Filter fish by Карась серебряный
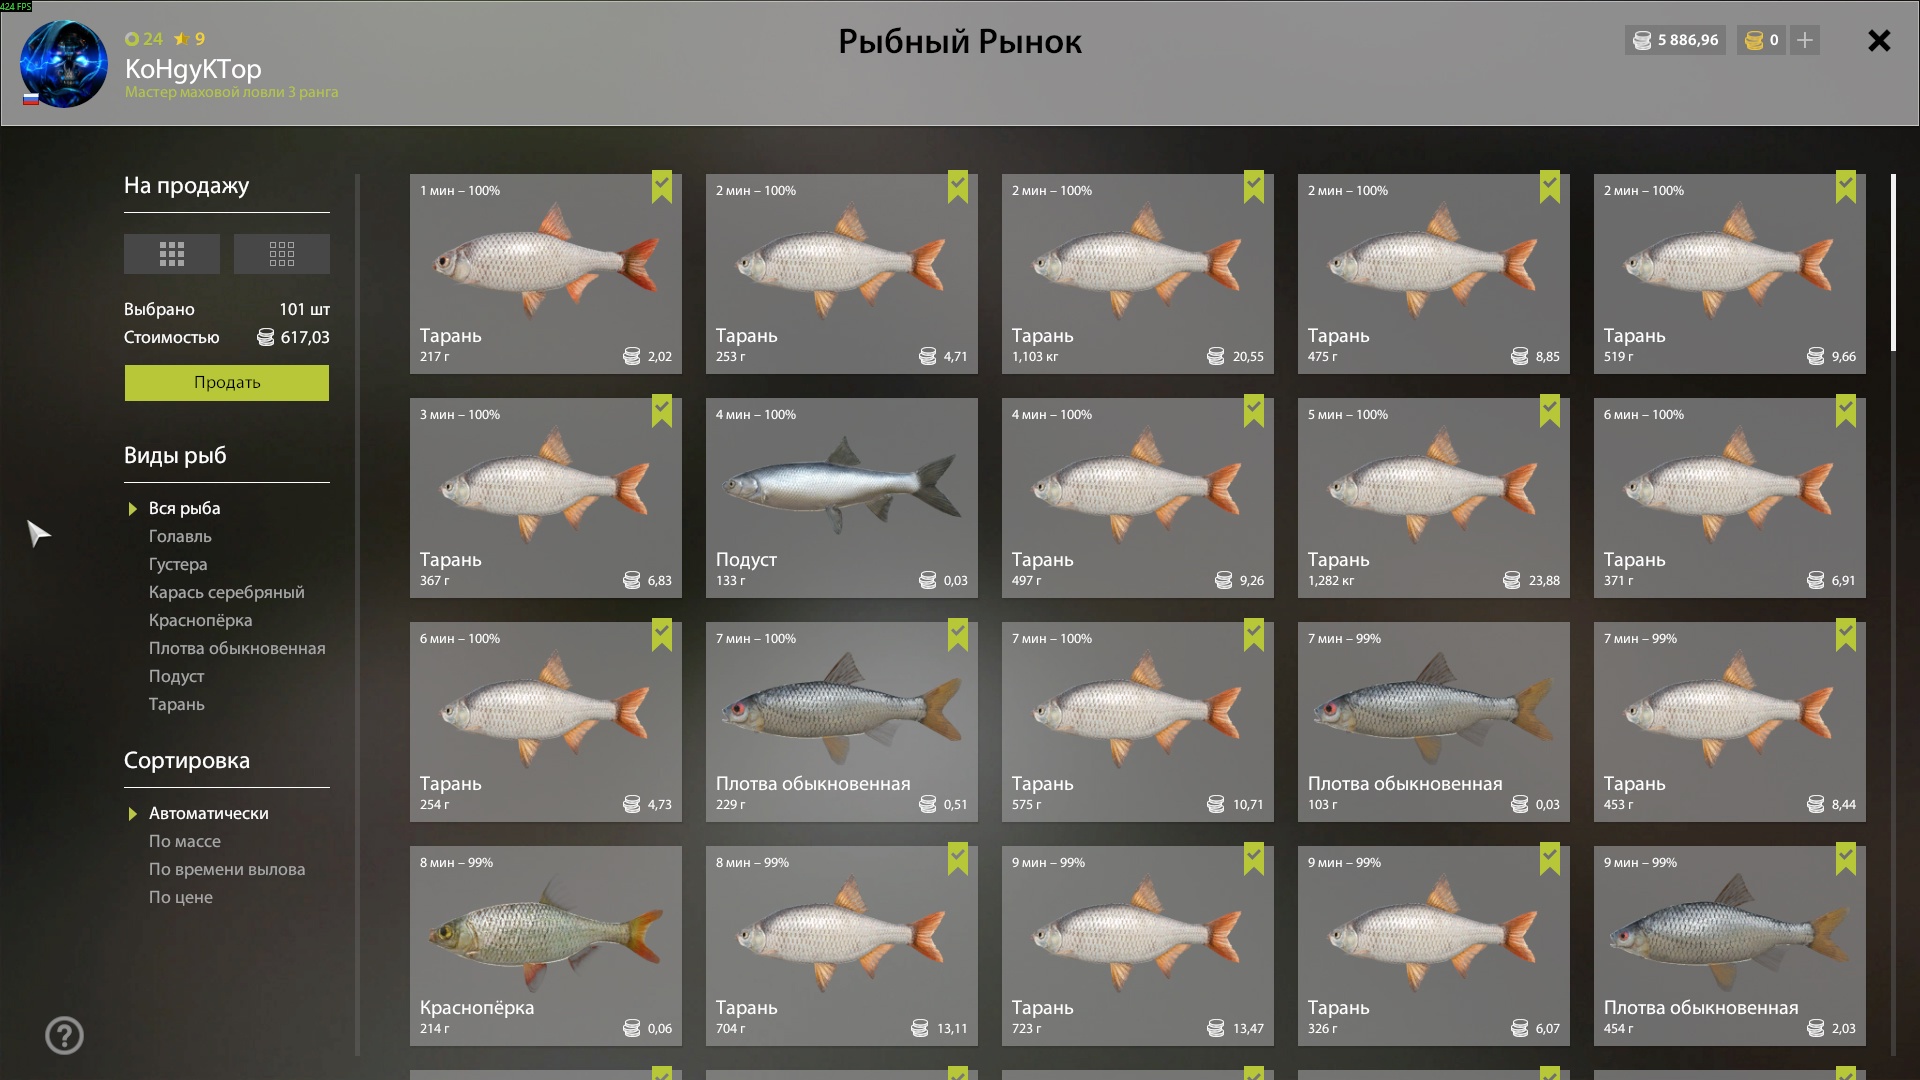The height and width of the screenshot is (1080, 1920). point(227,592)
